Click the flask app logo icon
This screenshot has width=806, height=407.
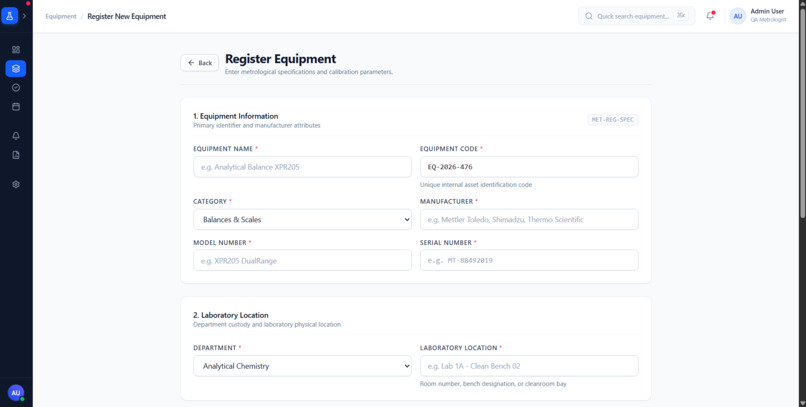pos(9,16)
